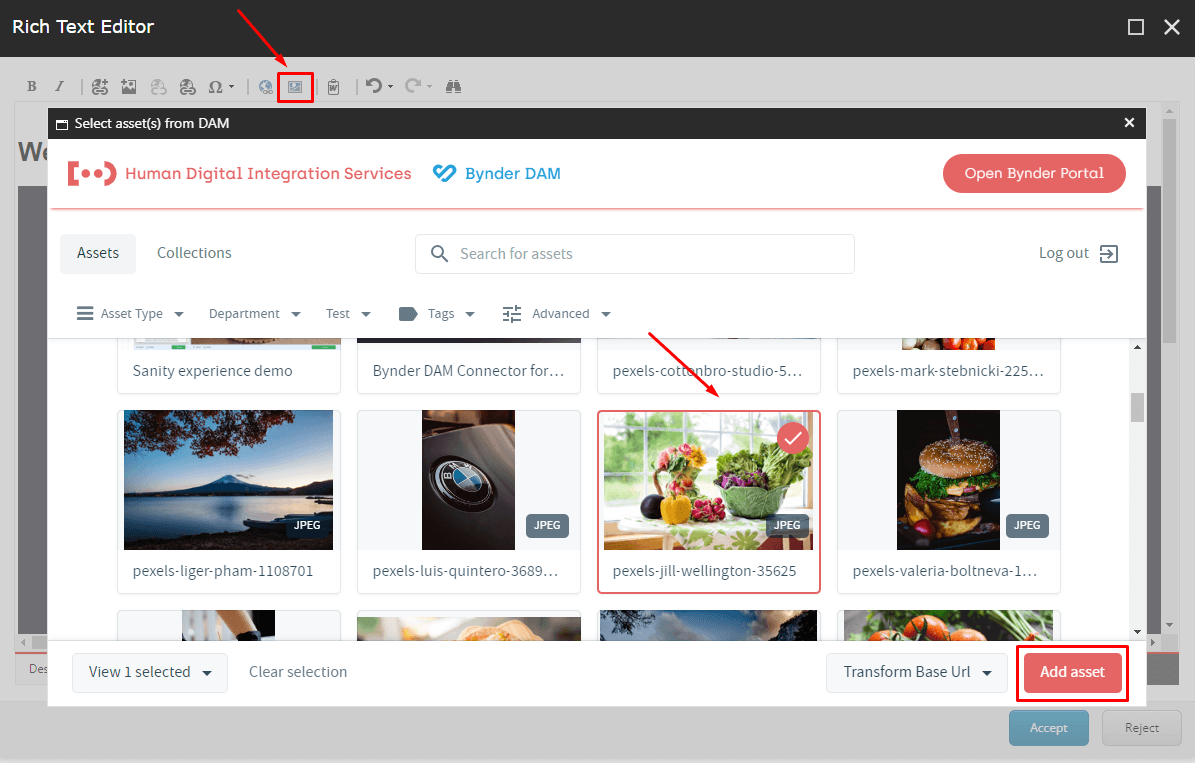
Task: Switch to the Collections tab
Action: pos(194,253)
